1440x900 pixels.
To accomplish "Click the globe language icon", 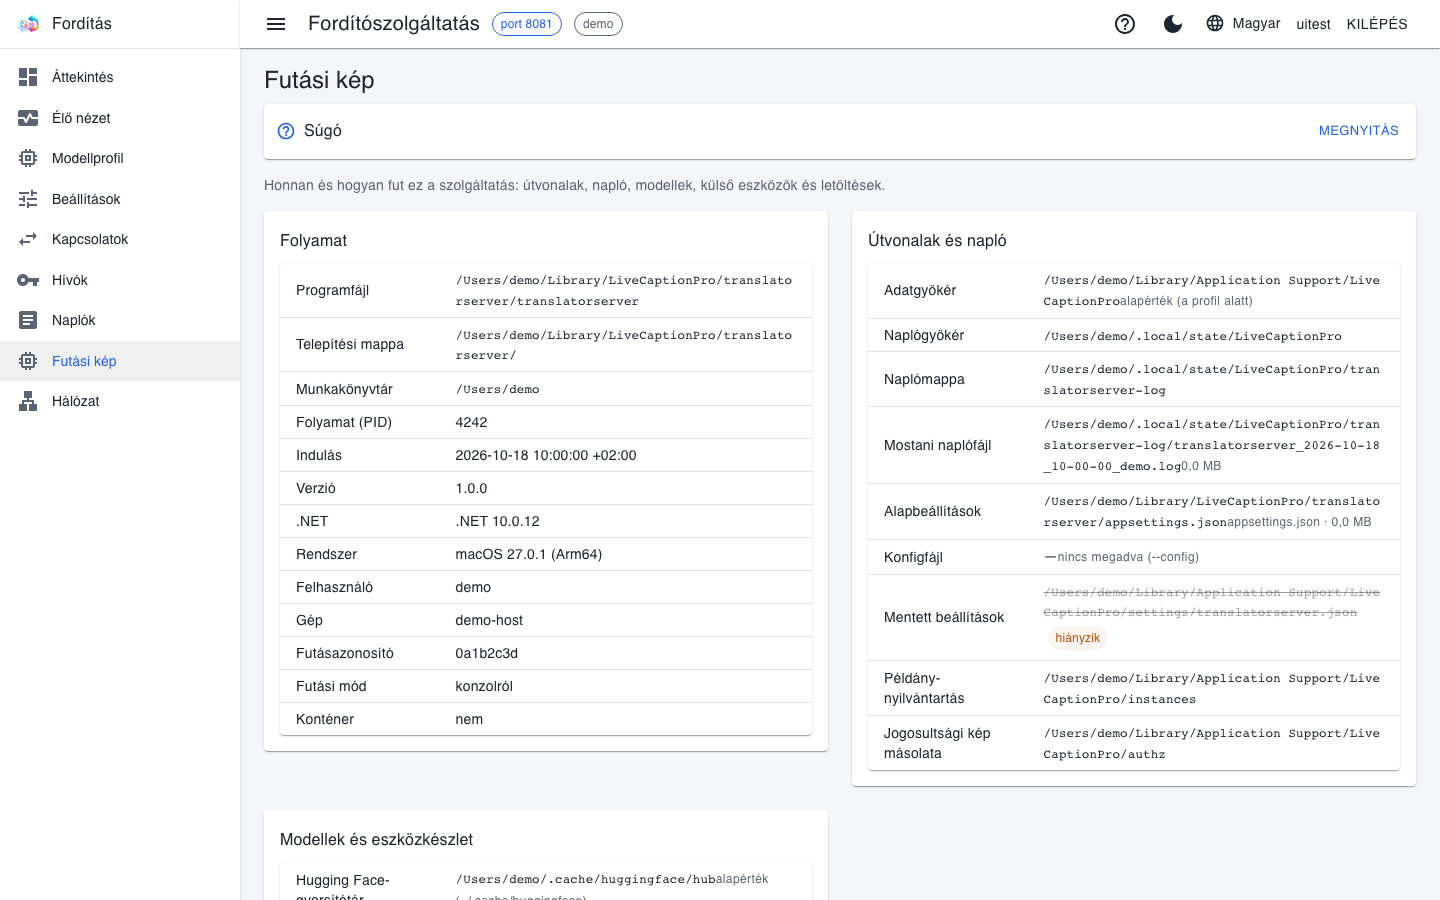I will coord(1215,23).
